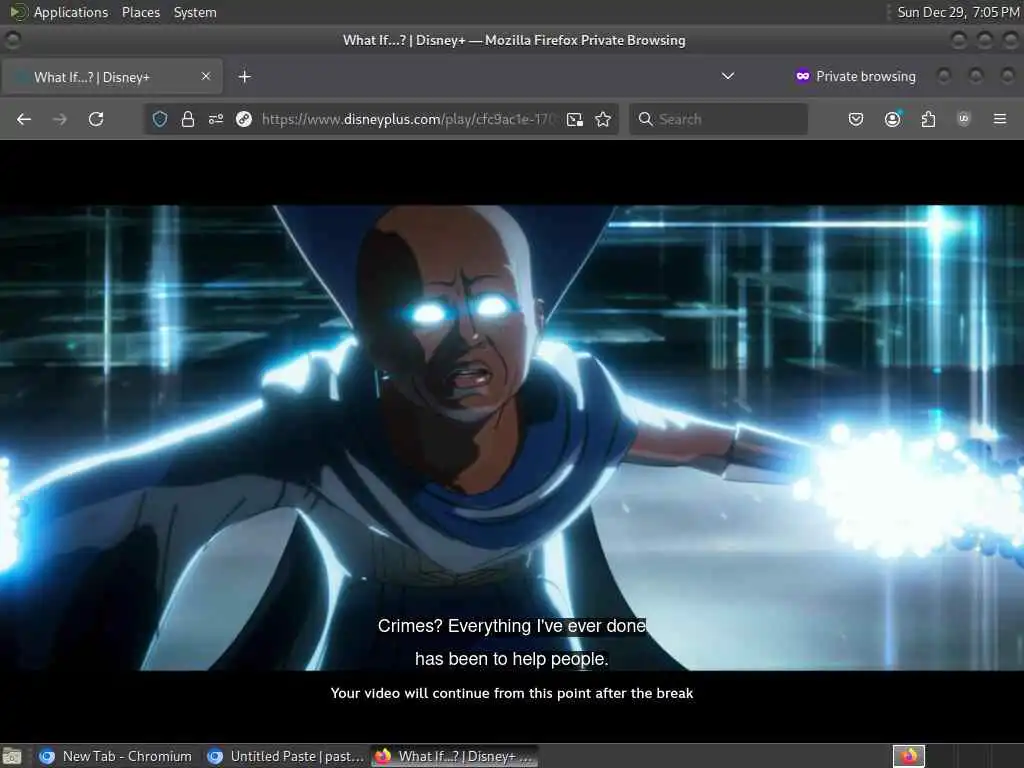The height and width of the screenshot is (768, 1024).
Task: Click the autoplay blocked indicator icon
Action: (x=244, y=120)
